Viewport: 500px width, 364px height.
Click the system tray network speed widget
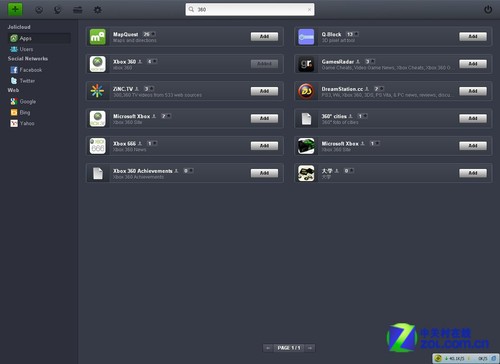click(466, 358)
